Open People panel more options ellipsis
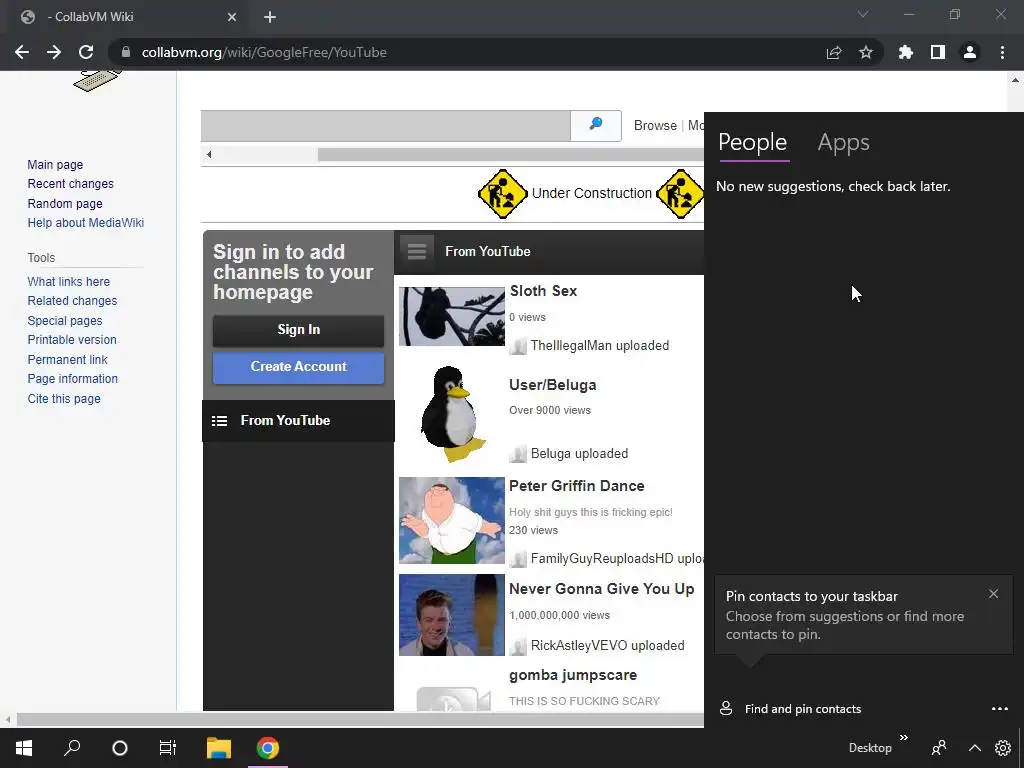1024x768 pixels. (1000, 709)
